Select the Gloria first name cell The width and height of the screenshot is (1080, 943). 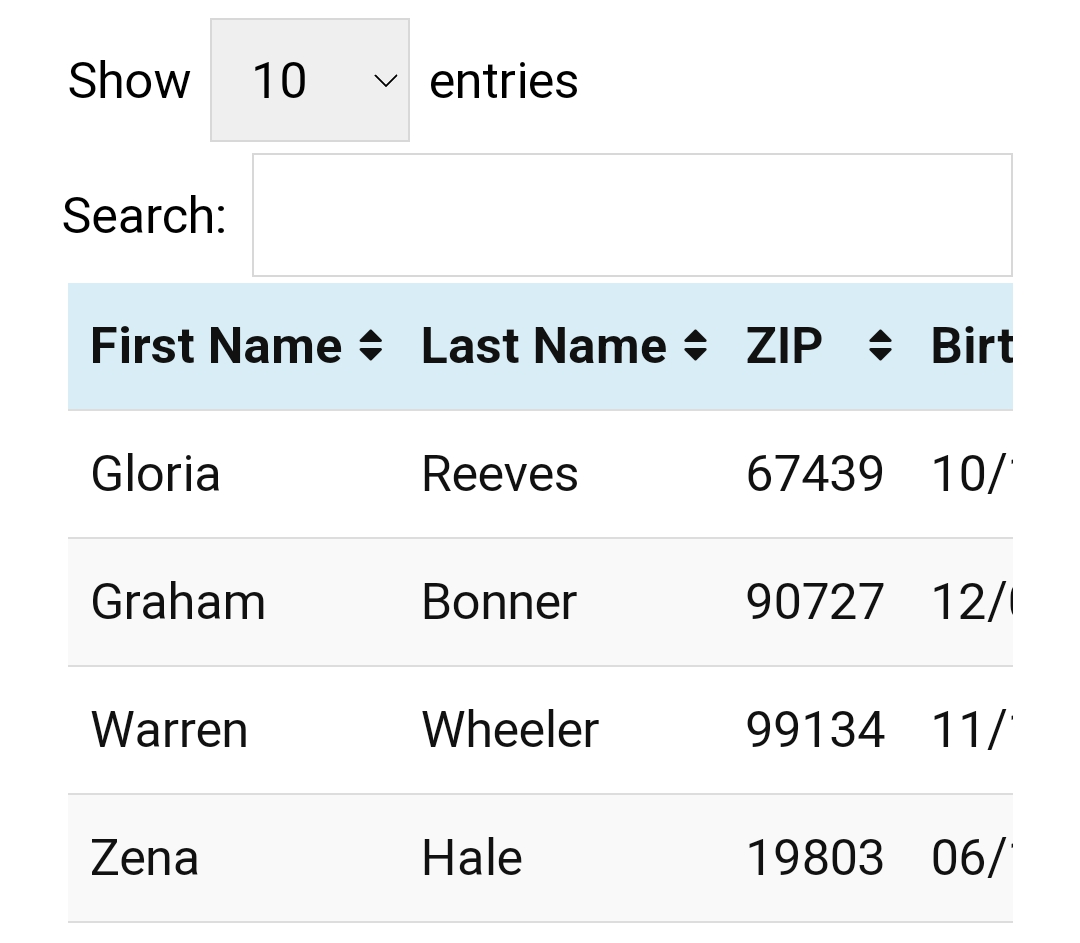[x=155, y=474]
